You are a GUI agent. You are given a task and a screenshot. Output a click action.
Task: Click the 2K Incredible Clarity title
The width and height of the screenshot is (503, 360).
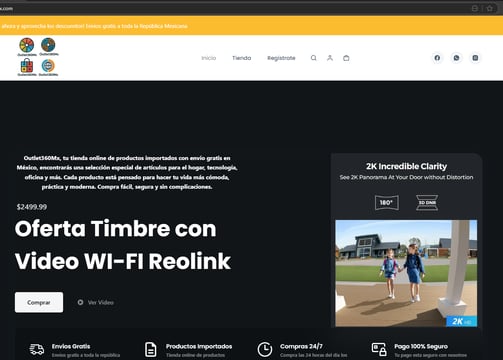click(x=406, y=166)
